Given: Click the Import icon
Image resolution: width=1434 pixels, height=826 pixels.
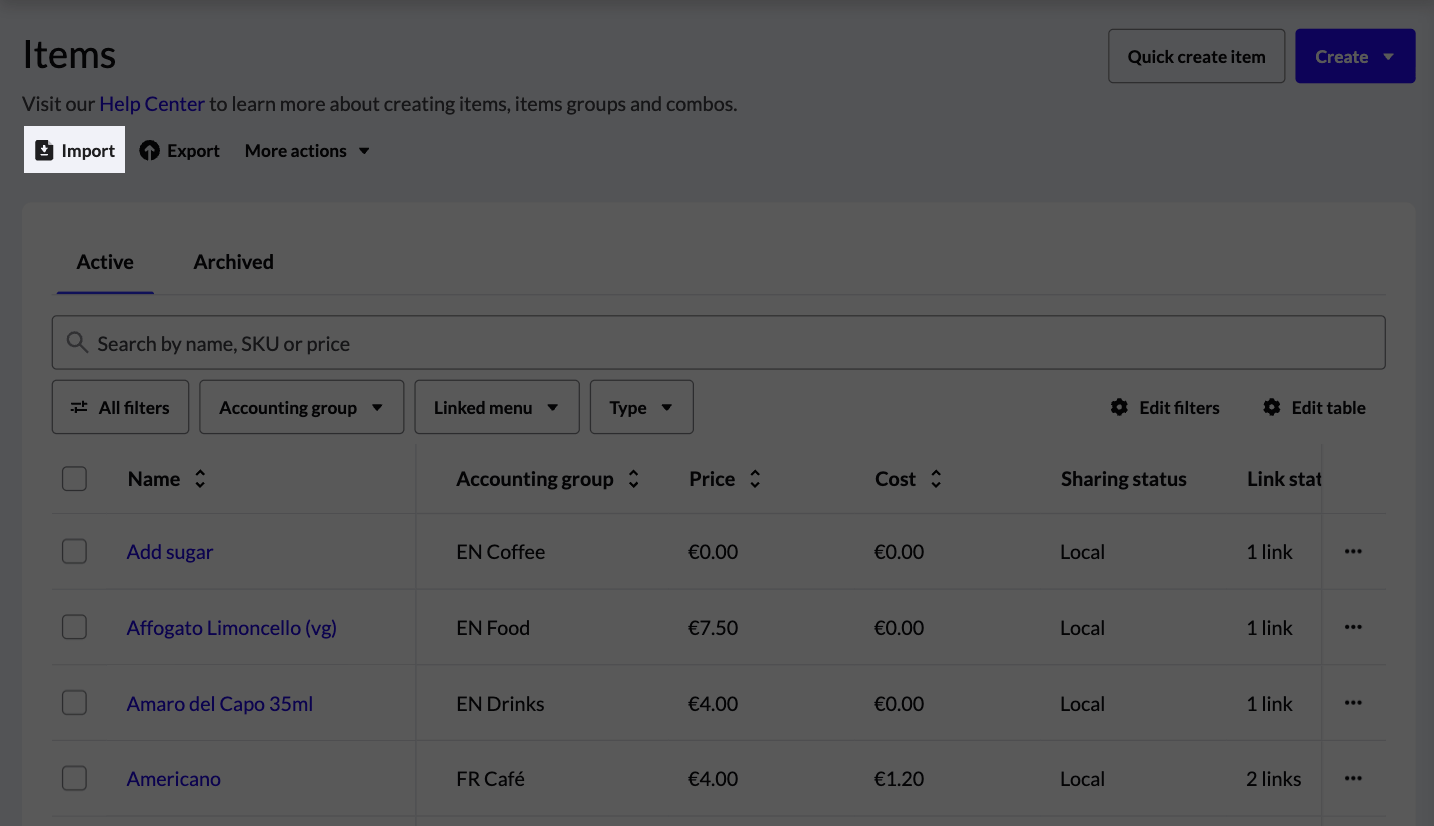Looking at the screenshot, I should tap(44, 149).
